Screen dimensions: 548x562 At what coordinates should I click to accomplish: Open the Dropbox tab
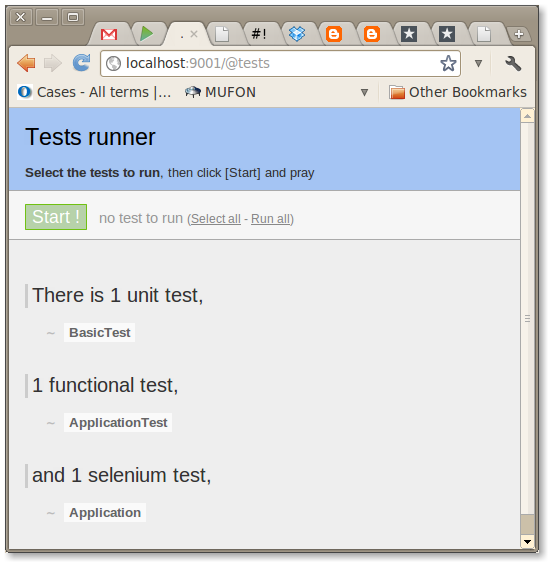297,34
